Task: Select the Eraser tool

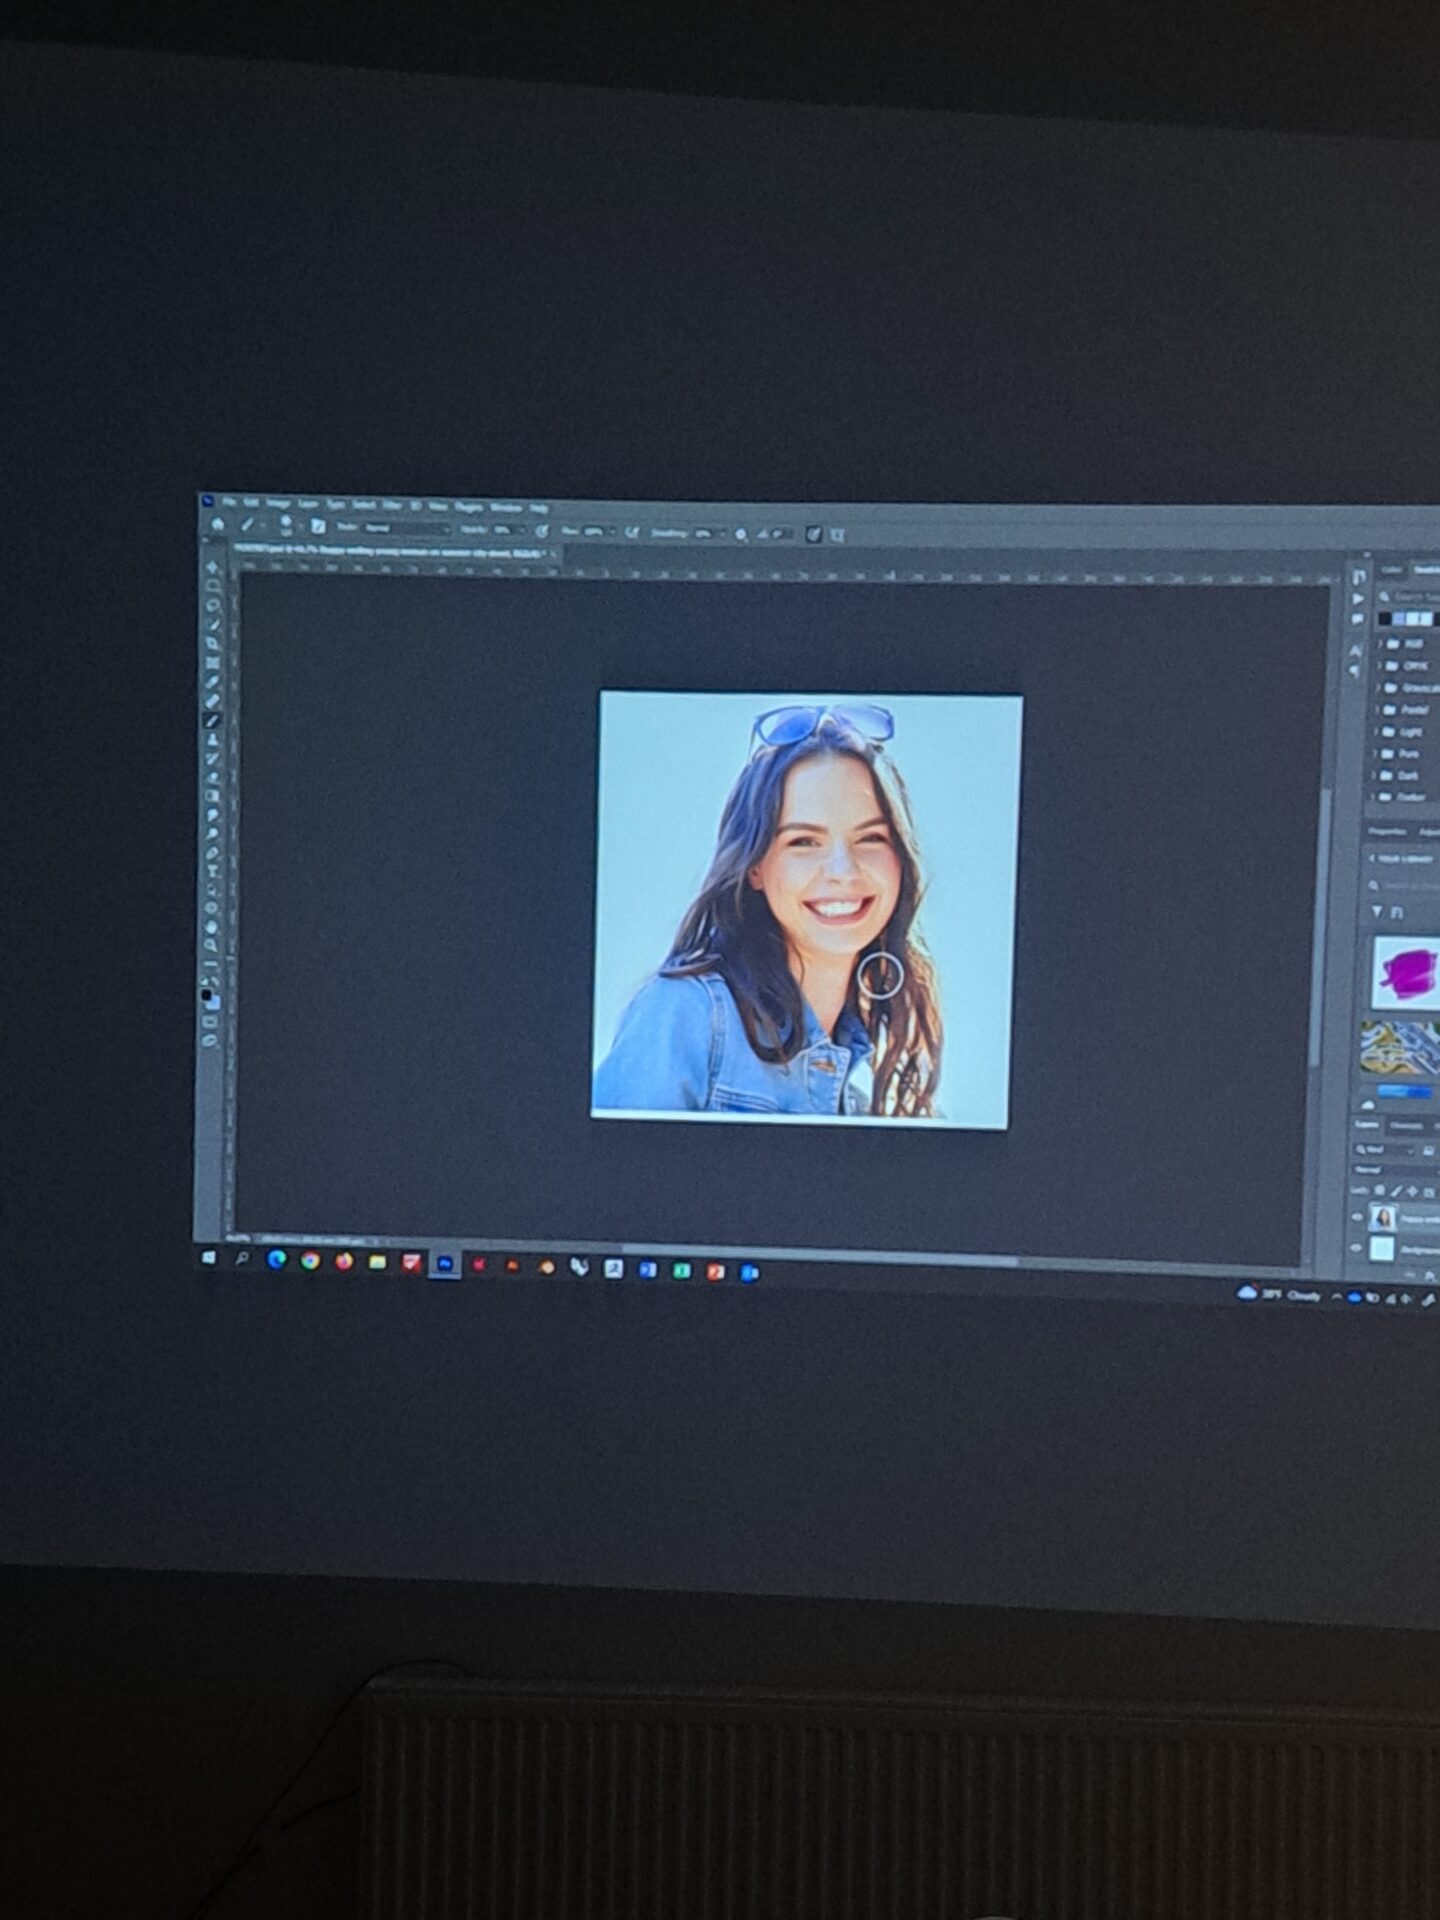Action: tap(212, 776)
